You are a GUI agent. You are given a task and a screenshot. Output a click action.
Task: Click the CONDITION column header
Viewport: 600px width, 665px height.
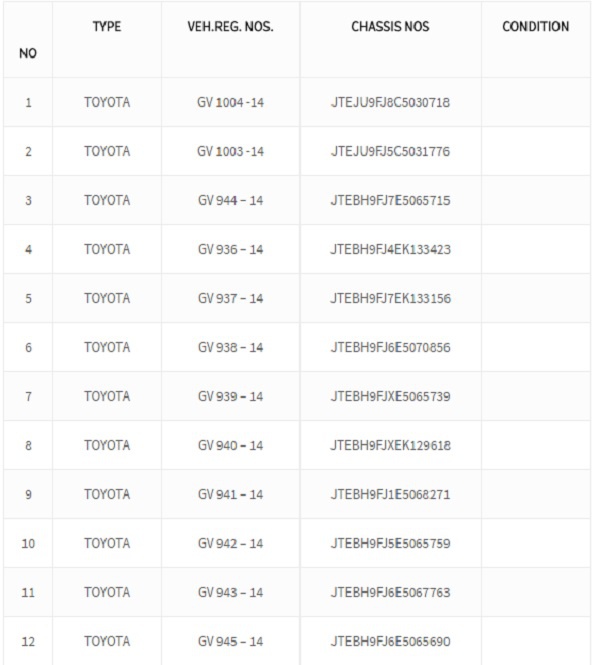point(536,27)
